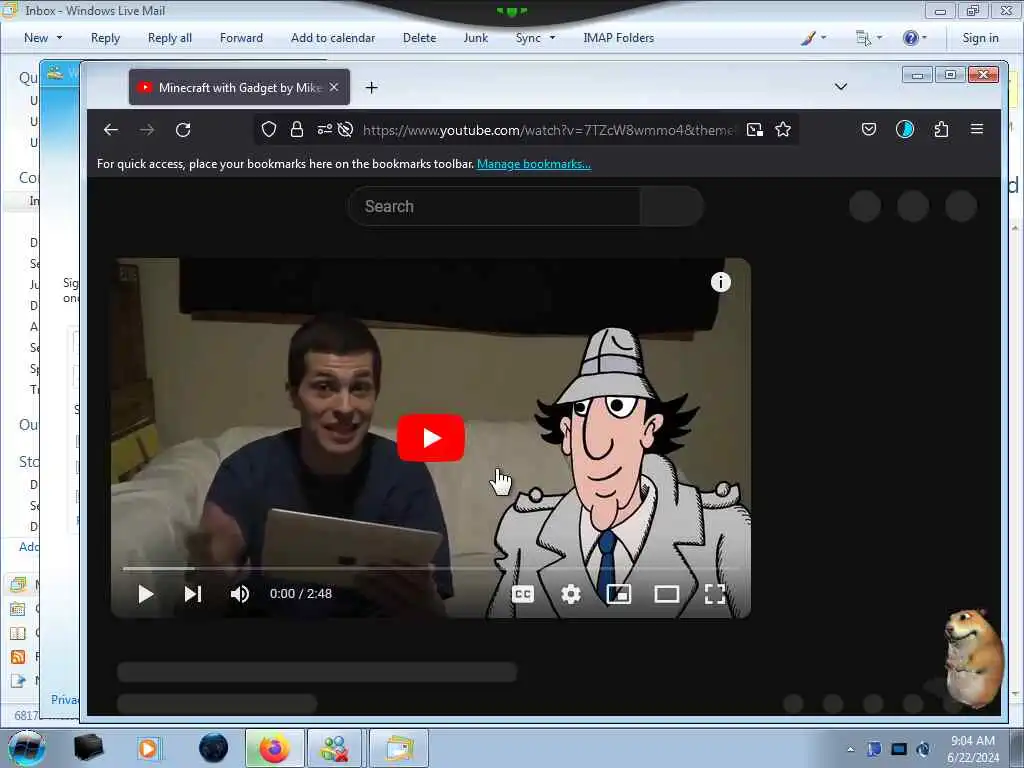Expand the New dropdown in Live Mail
The height and width of the screenshot is (768, 1024).
59,38
